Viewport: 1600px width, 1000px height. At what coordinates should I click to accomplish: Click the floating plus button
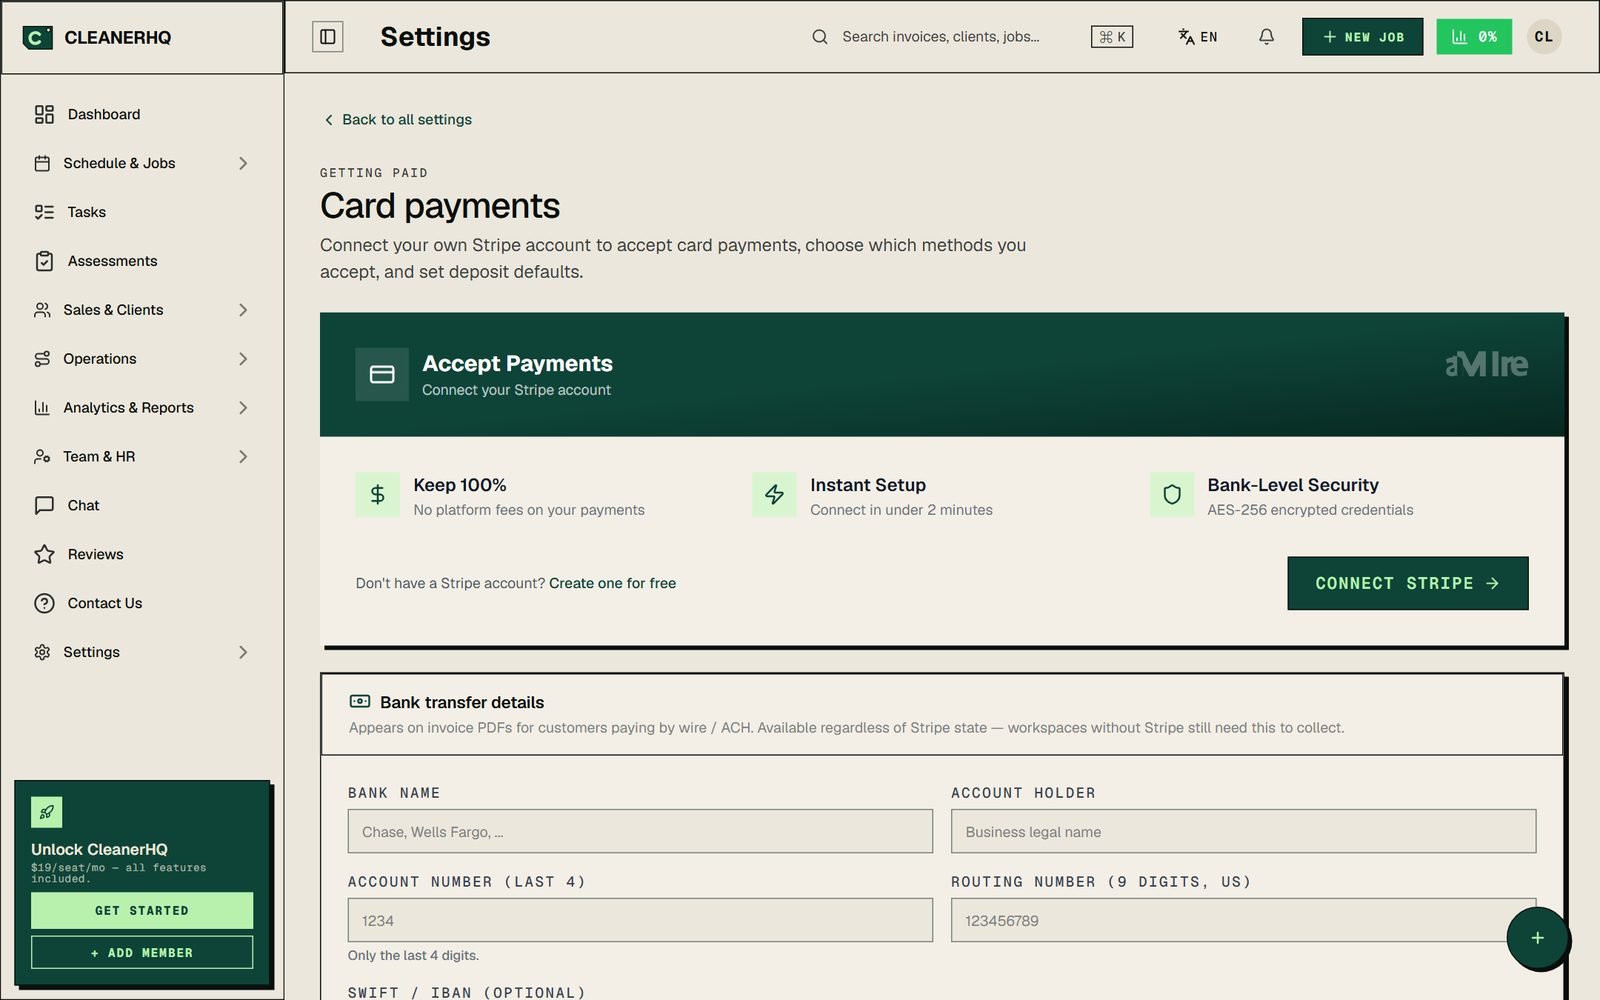pos(1538,938)
